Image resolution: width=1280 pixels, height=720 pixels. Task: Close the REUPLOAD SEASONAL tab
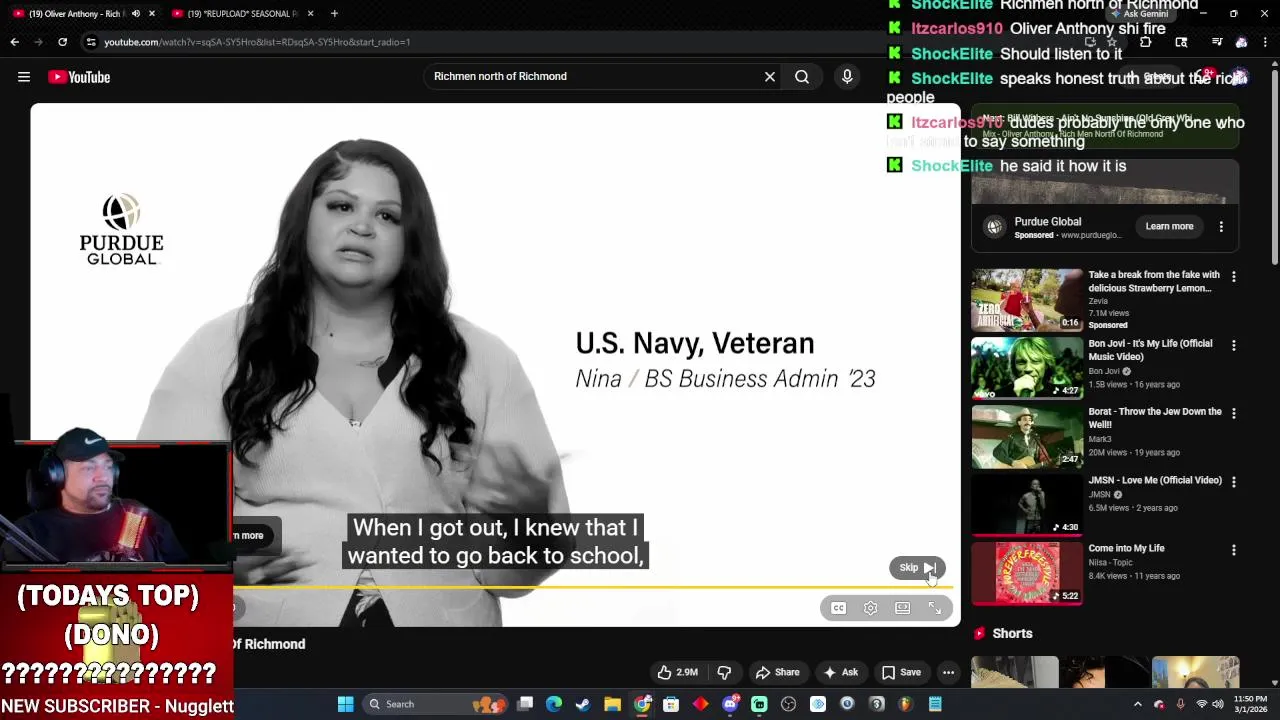310,14
